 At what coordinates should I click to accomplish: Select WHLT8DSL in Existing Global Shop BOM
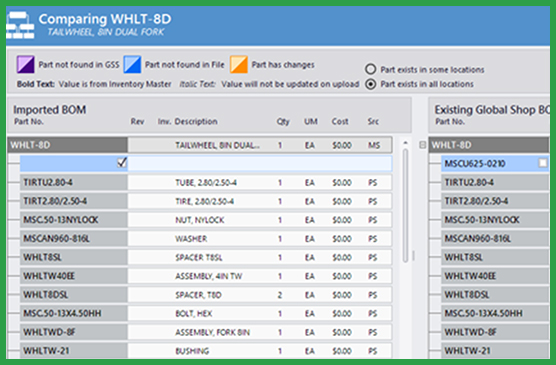[x=495, y=295]
